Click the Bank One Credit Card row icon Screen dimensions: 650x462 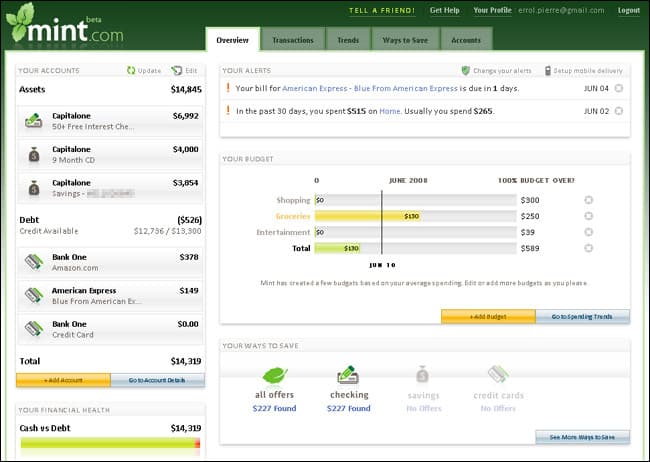click(x=34, y=329)
